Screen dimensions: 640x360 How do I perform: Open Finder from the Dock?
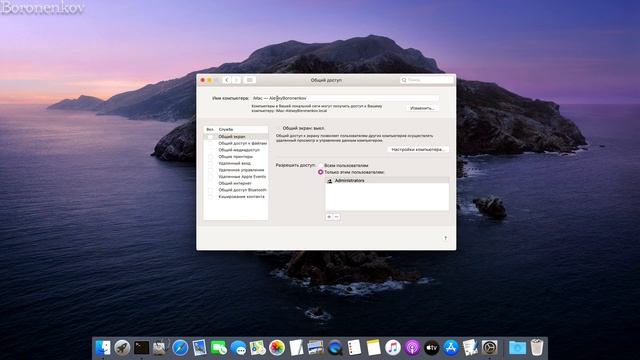pyautogui.click(x=103, y=348)
